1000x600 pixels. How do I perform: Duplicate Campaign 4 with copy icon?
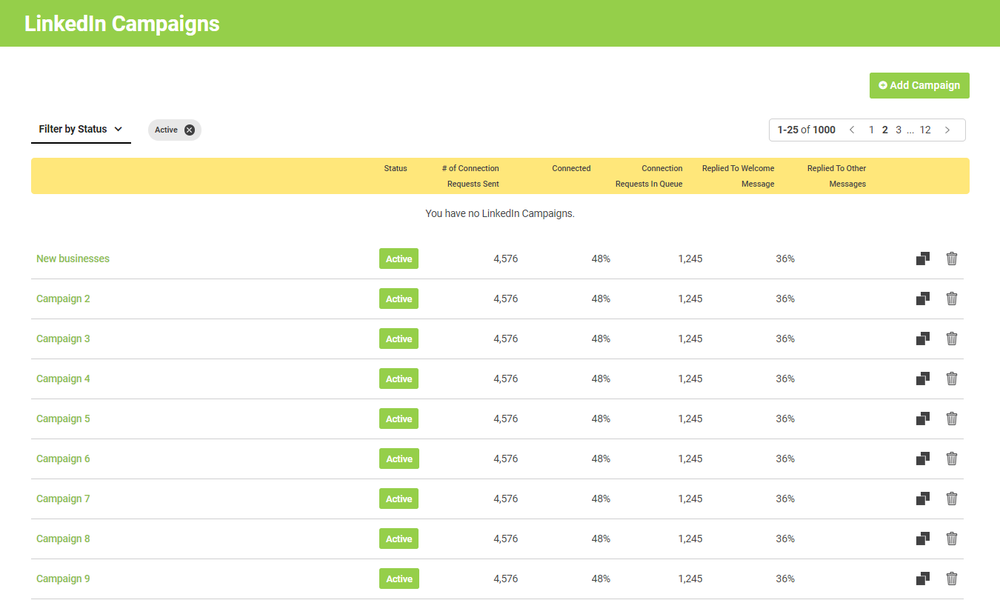(923, 378)
